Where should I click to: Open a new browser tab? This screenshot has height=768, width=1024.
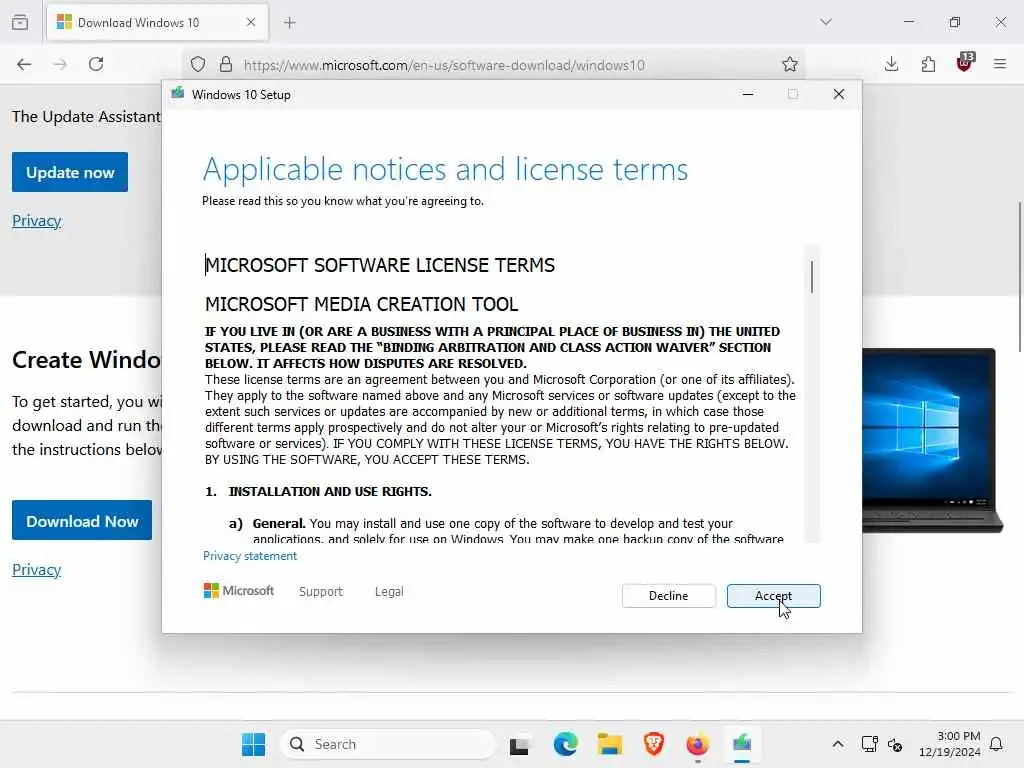pyautogui.click(x=290, y=23)
